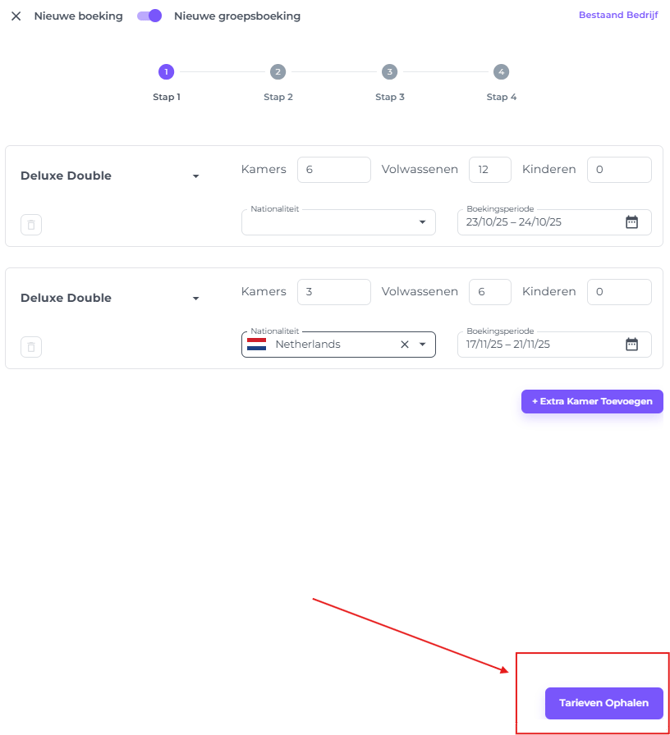Expand the first room type dropdown
This screenshot has width=670, height=735.
pos(196,176)
